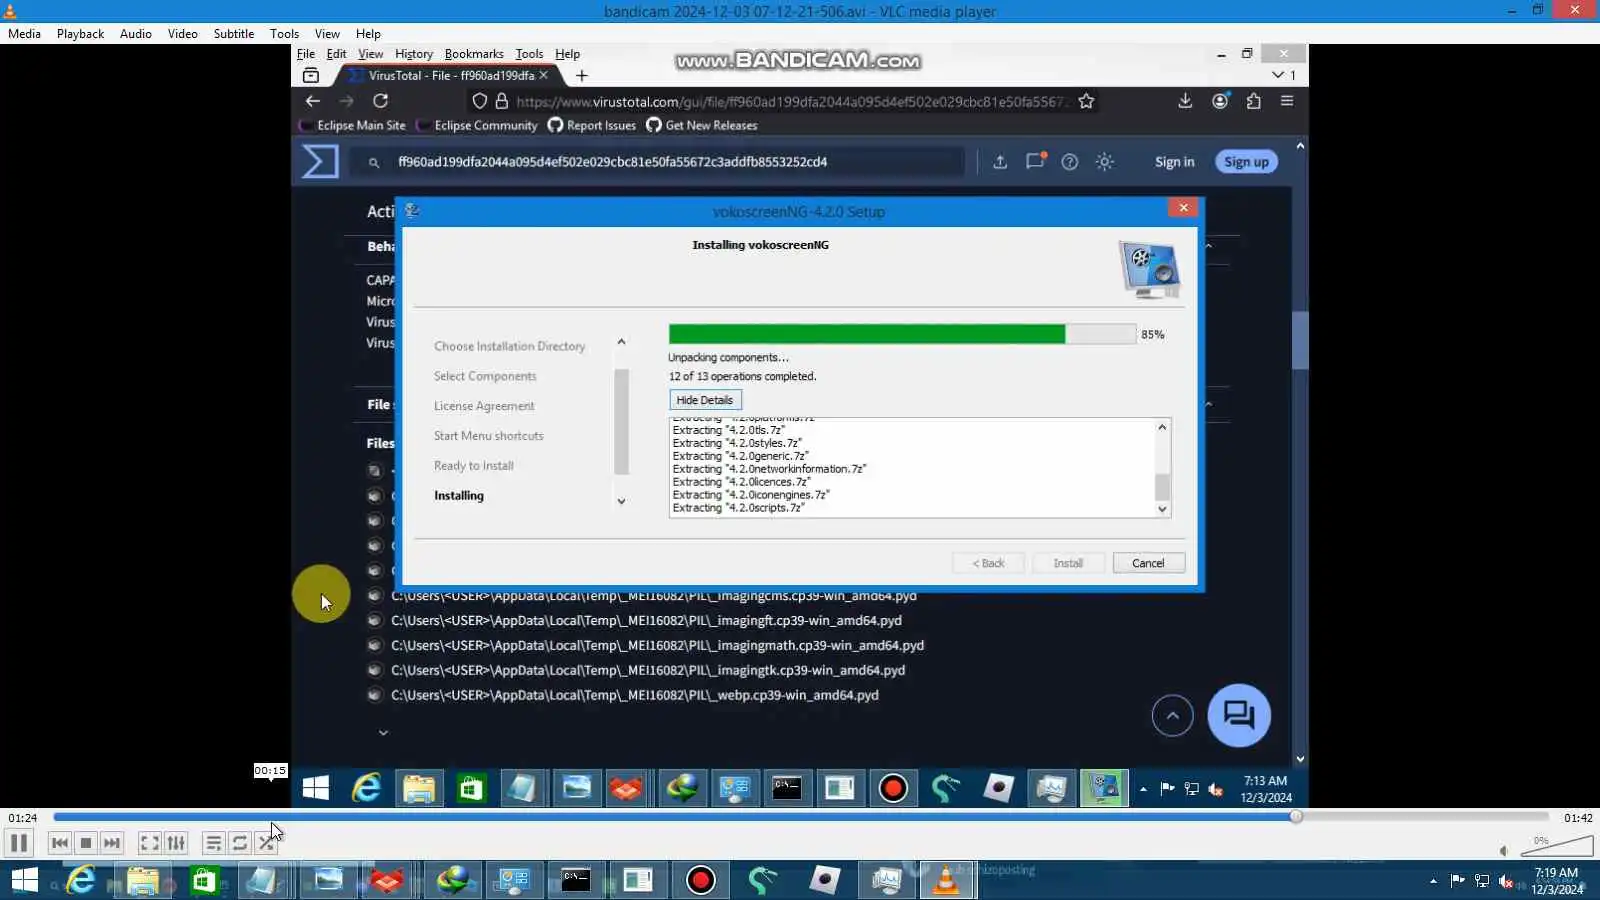This screenshot has height=900, width=1600.
Task: Toggle VirusTotal light/dark theme sun icon
Action: pyautogui.click(x=1105, y=162)
